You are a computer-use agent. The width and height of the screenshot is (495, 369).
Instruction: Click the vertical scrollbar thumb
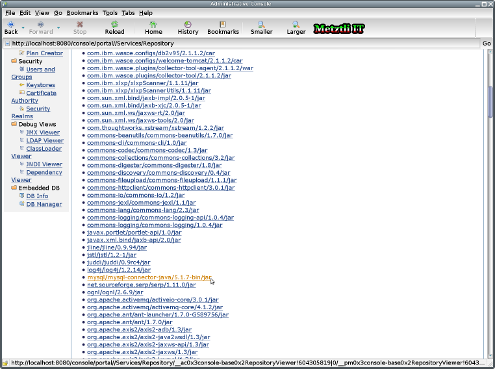(490, 102)
